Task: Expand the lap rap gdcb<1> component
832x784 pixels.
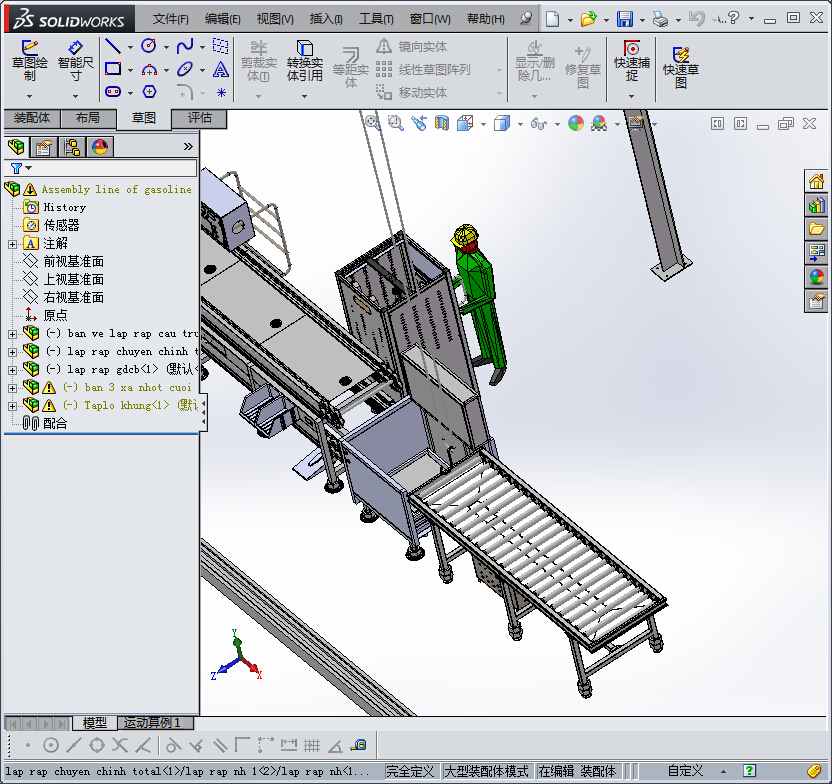Action: [12, 369]
